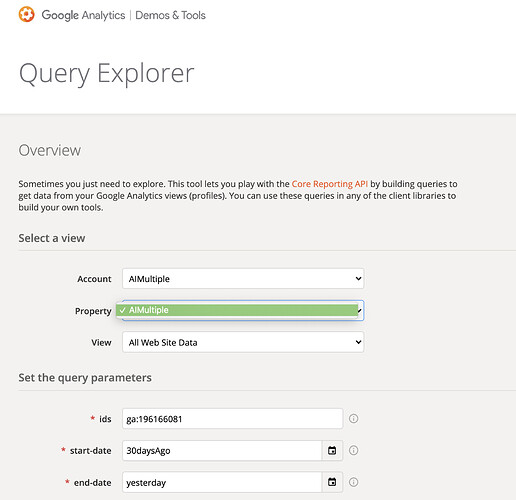Show info for the end-date parameter

(353, 482)
